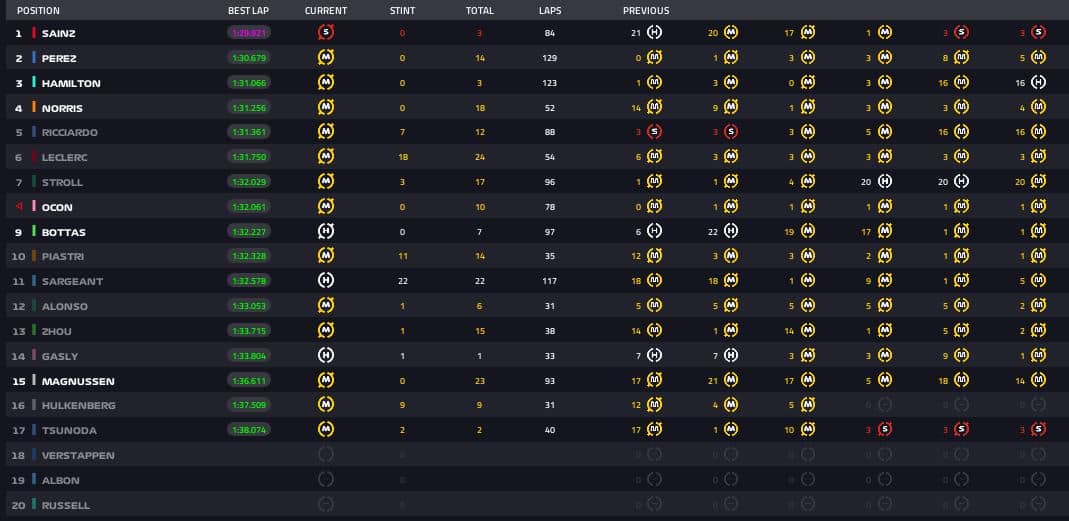Image resolution: width=1069 pixels, height=521 pixels.
Task: Click the red team color bar beside Sainz
Action: click(33, 33)
